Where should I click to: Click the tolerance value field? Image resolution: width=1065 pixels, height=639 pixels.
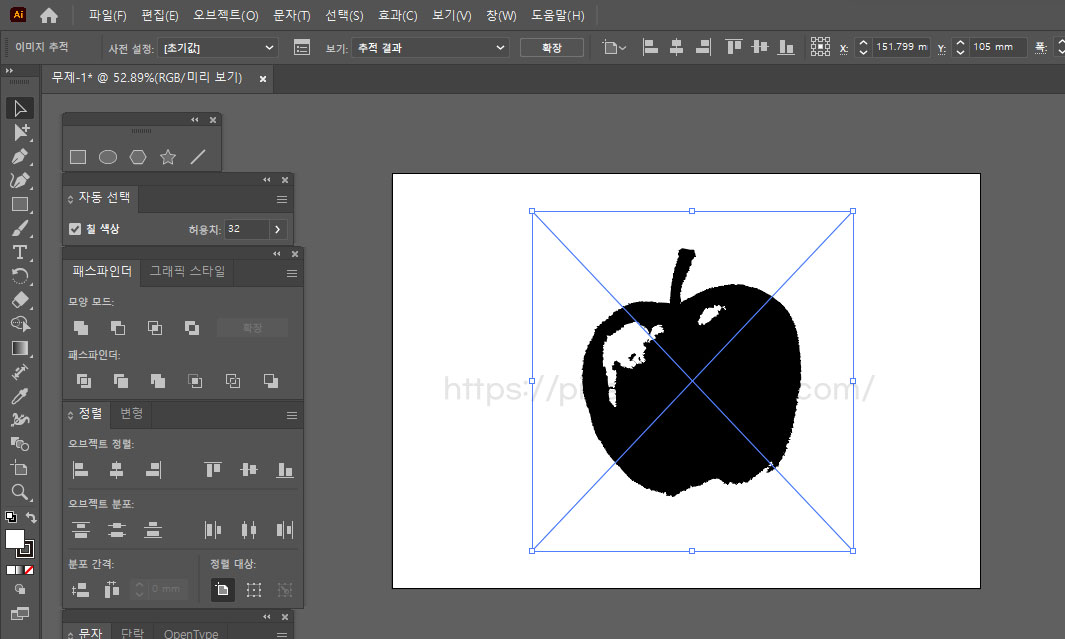click(247, 229)
